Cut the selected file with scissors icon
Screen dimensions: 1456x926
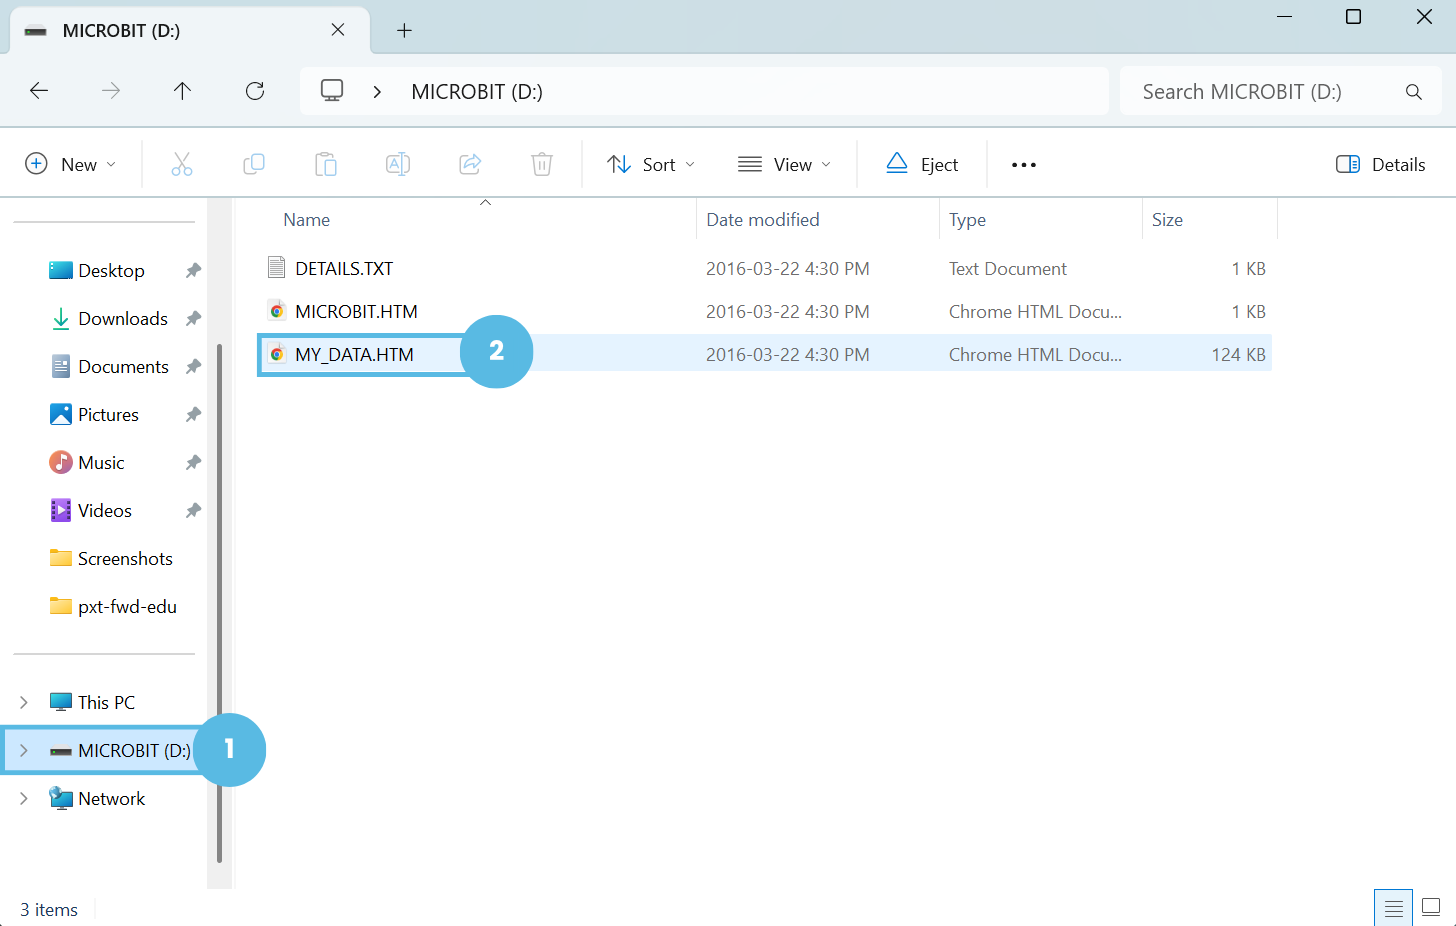(x=182, y=164)
